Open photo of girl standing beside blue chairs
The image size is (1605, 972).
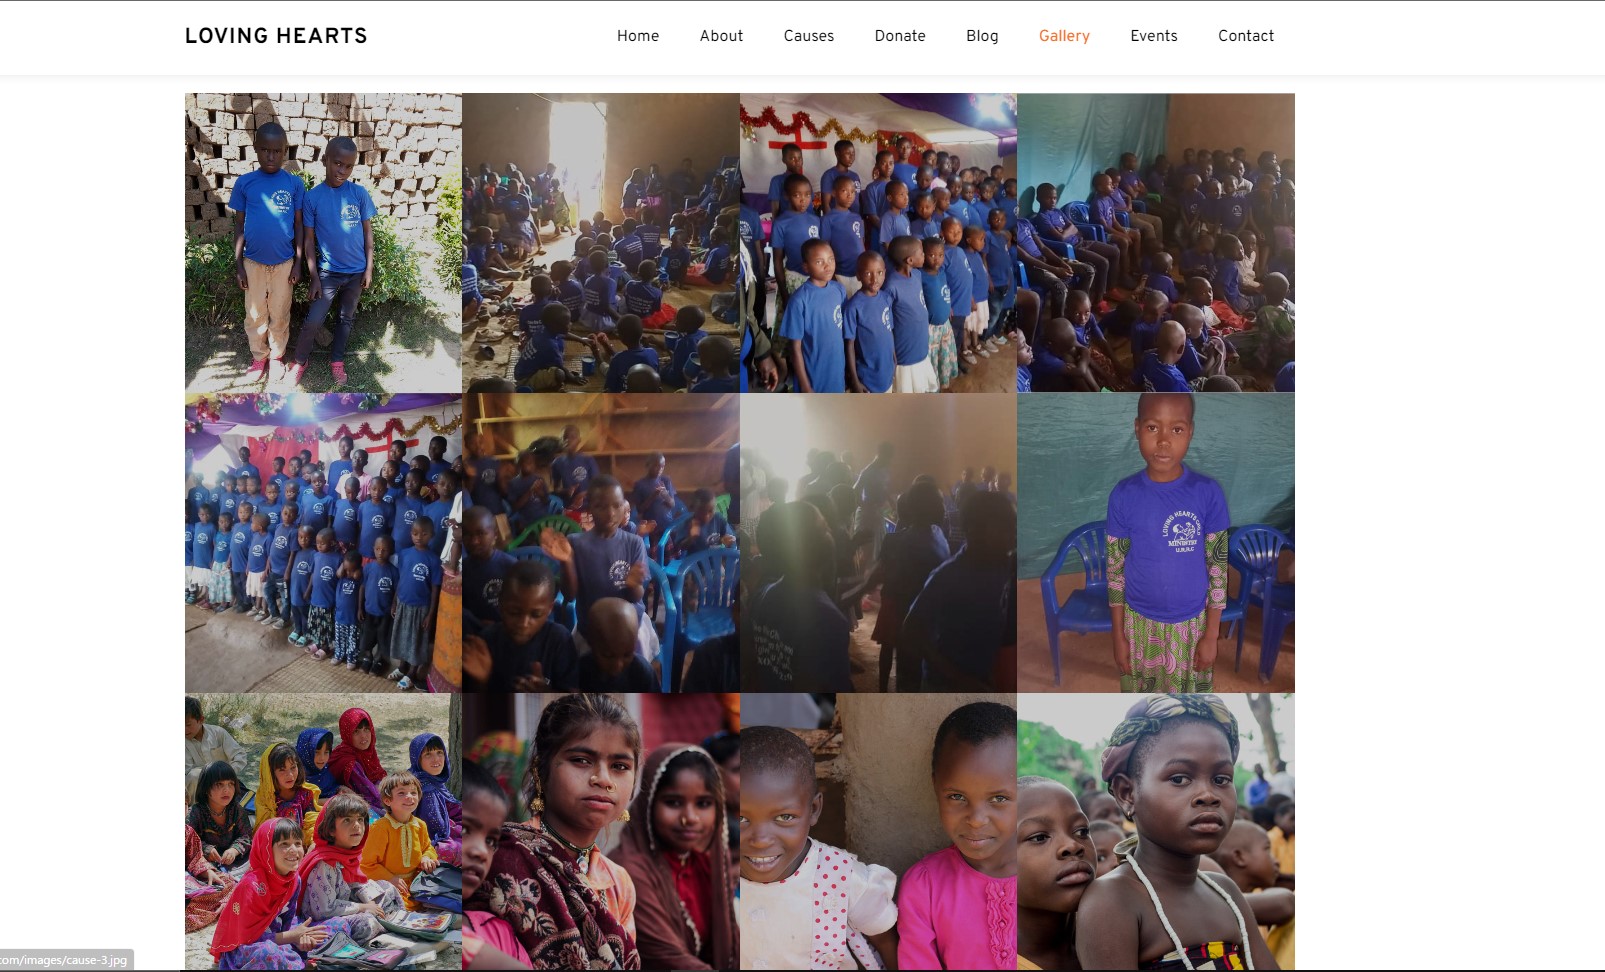coord(1156,543)
